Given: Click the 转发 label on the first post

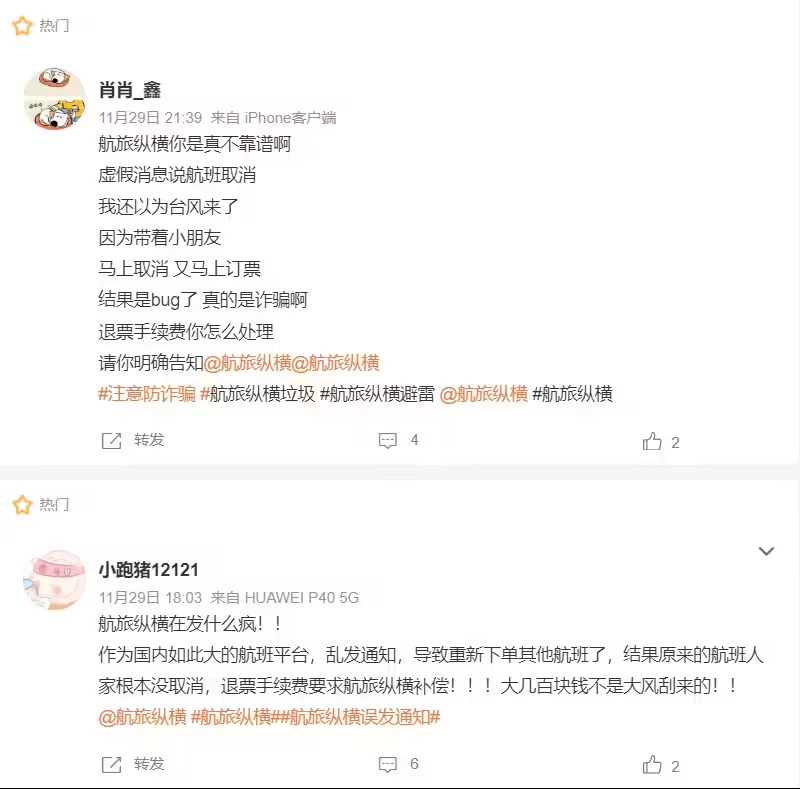Looking at the screenshot, I should tap(149, 440).
